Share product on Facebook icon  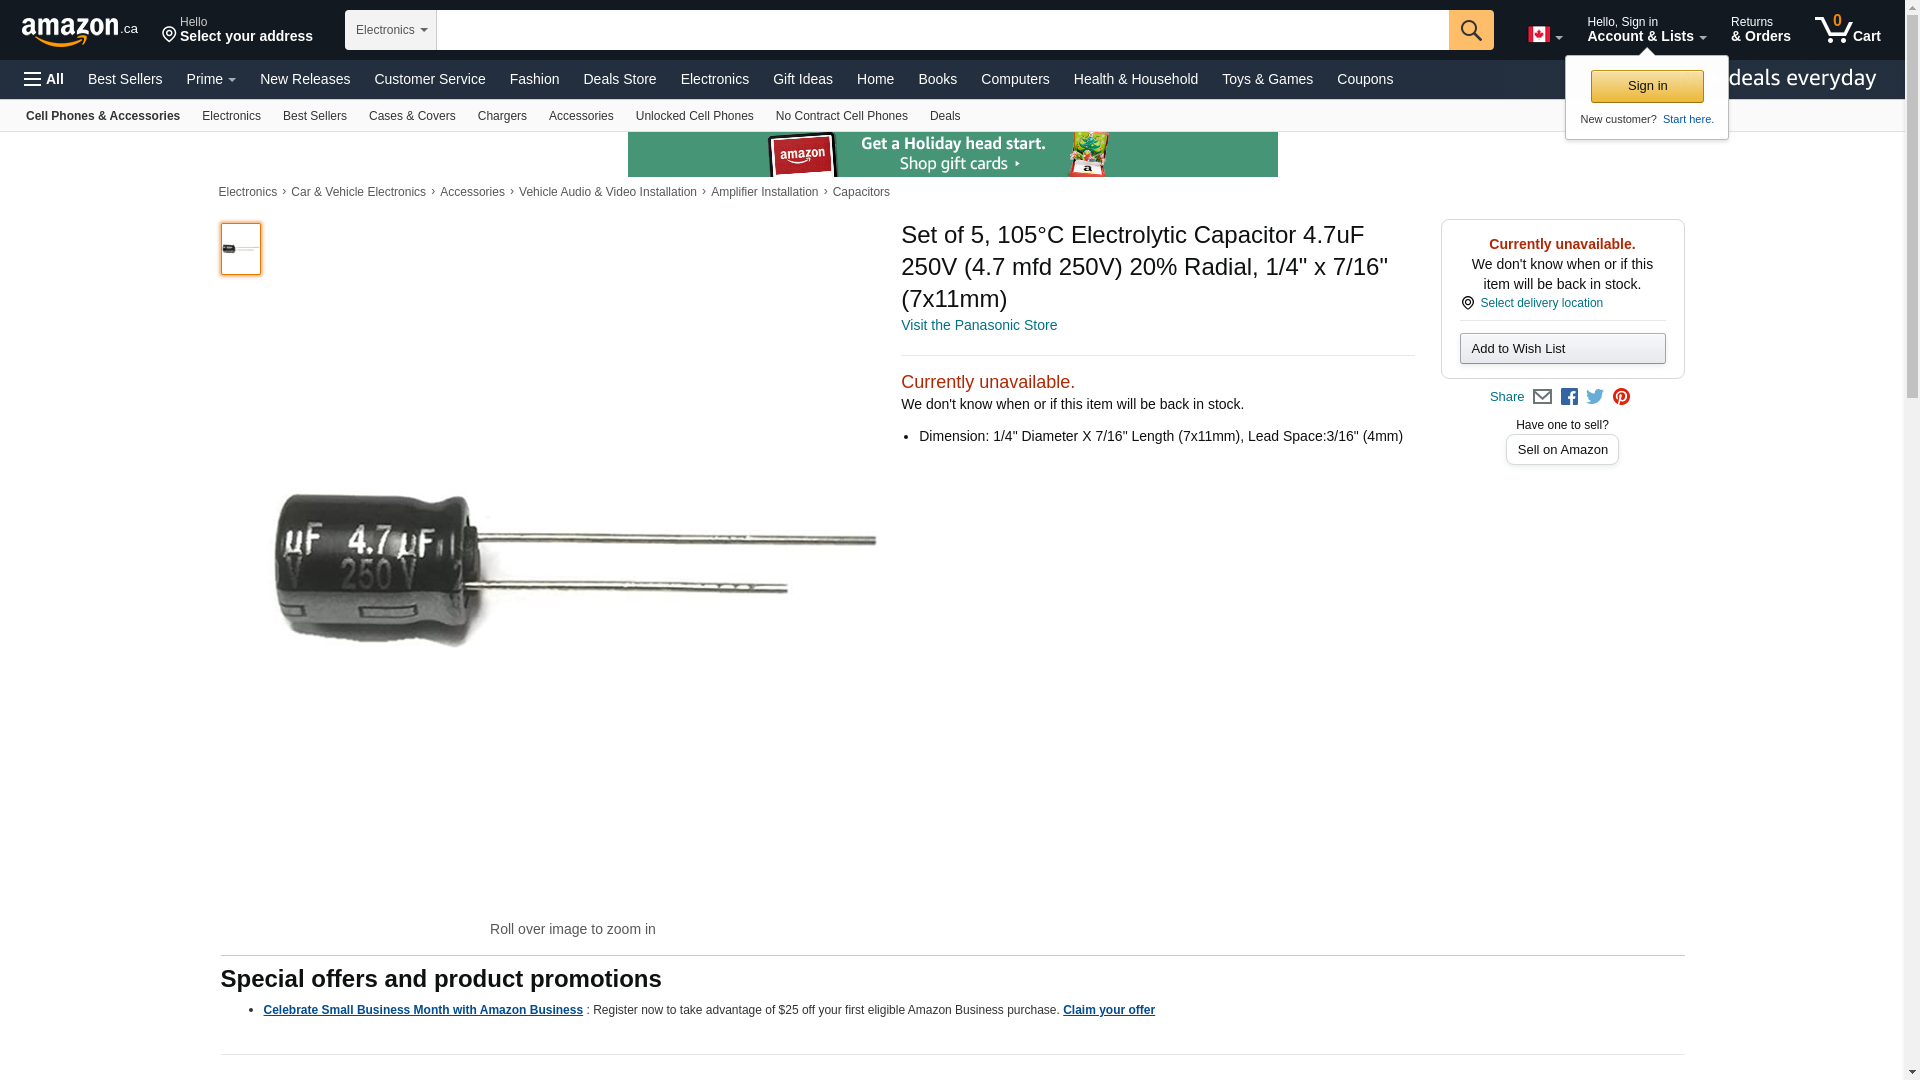pos(1569,397)
